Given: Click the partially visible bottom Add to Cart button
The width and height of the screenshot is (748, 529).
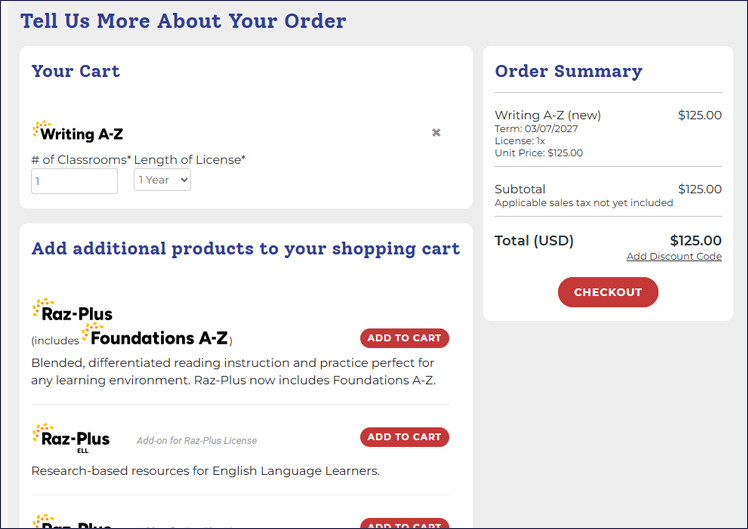Looking at the screenshot, I should point(404,524).
